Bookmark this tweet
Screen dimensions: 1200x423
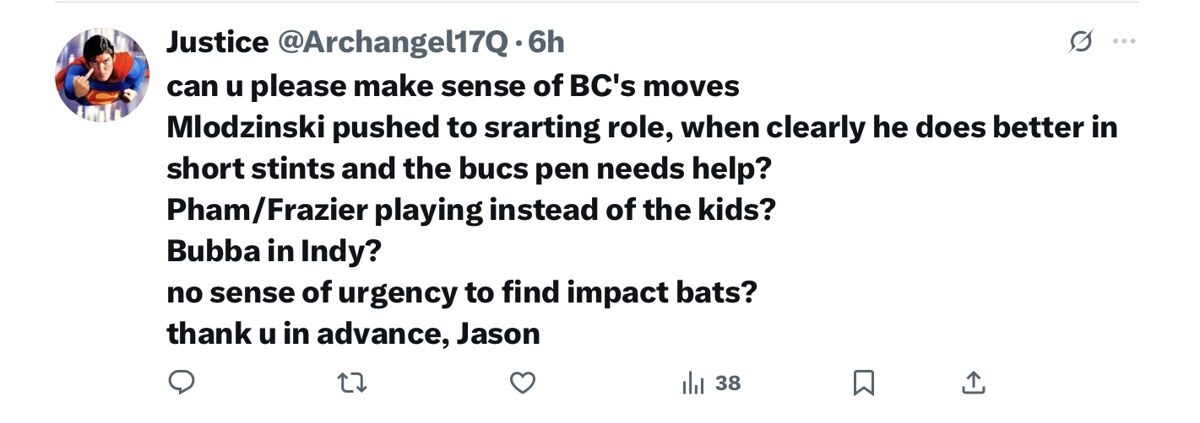click(x=864, y=382)
